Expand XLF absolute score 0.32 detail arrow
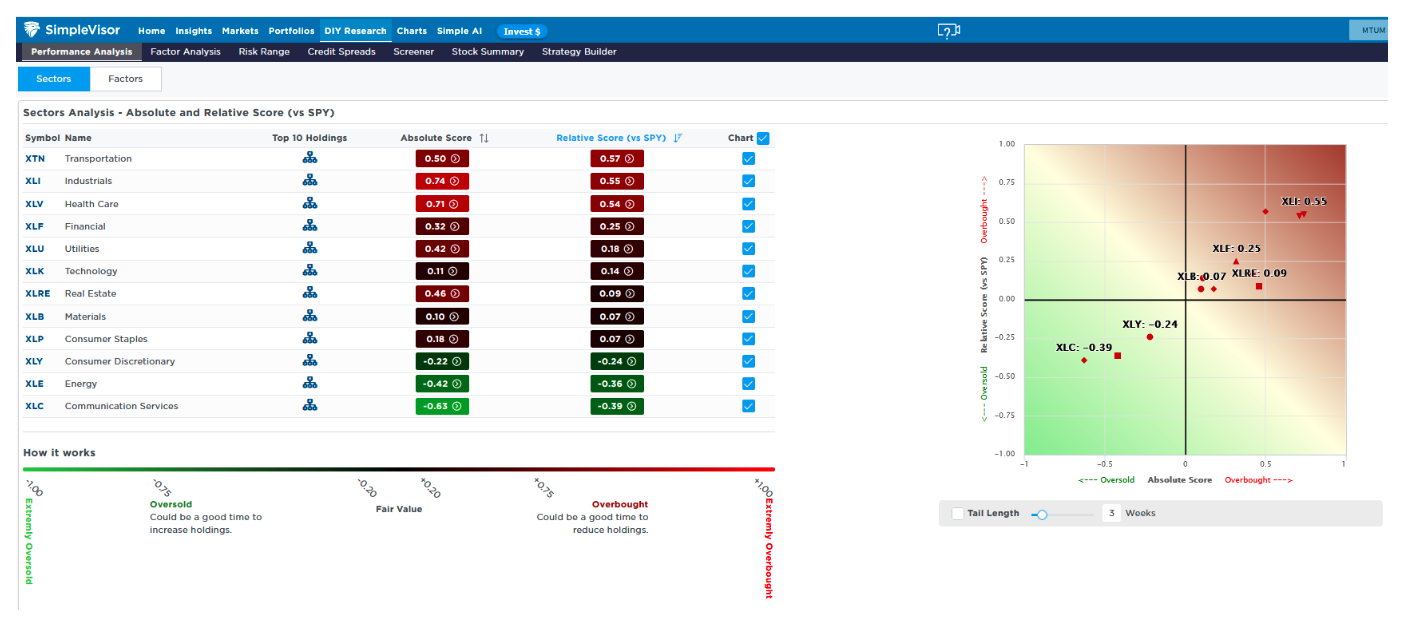 click(x=455, y=227)
